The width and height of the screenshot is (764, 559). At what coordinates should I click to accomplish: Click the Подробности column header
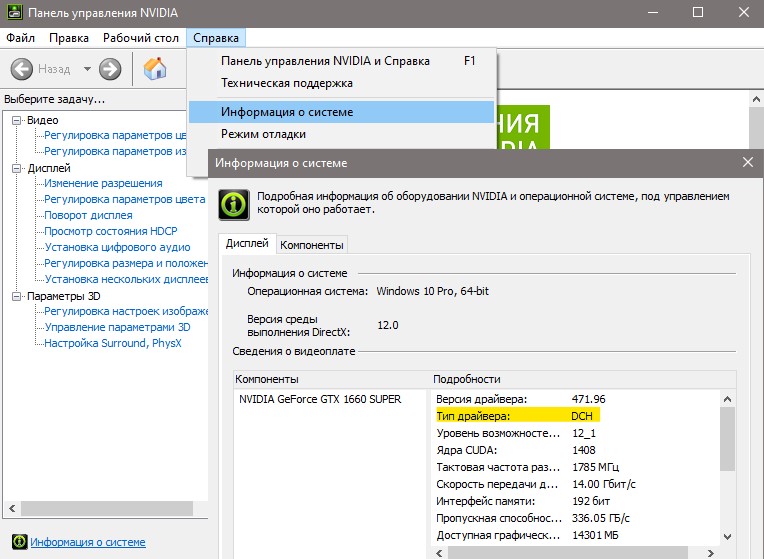tap(583, 379)
